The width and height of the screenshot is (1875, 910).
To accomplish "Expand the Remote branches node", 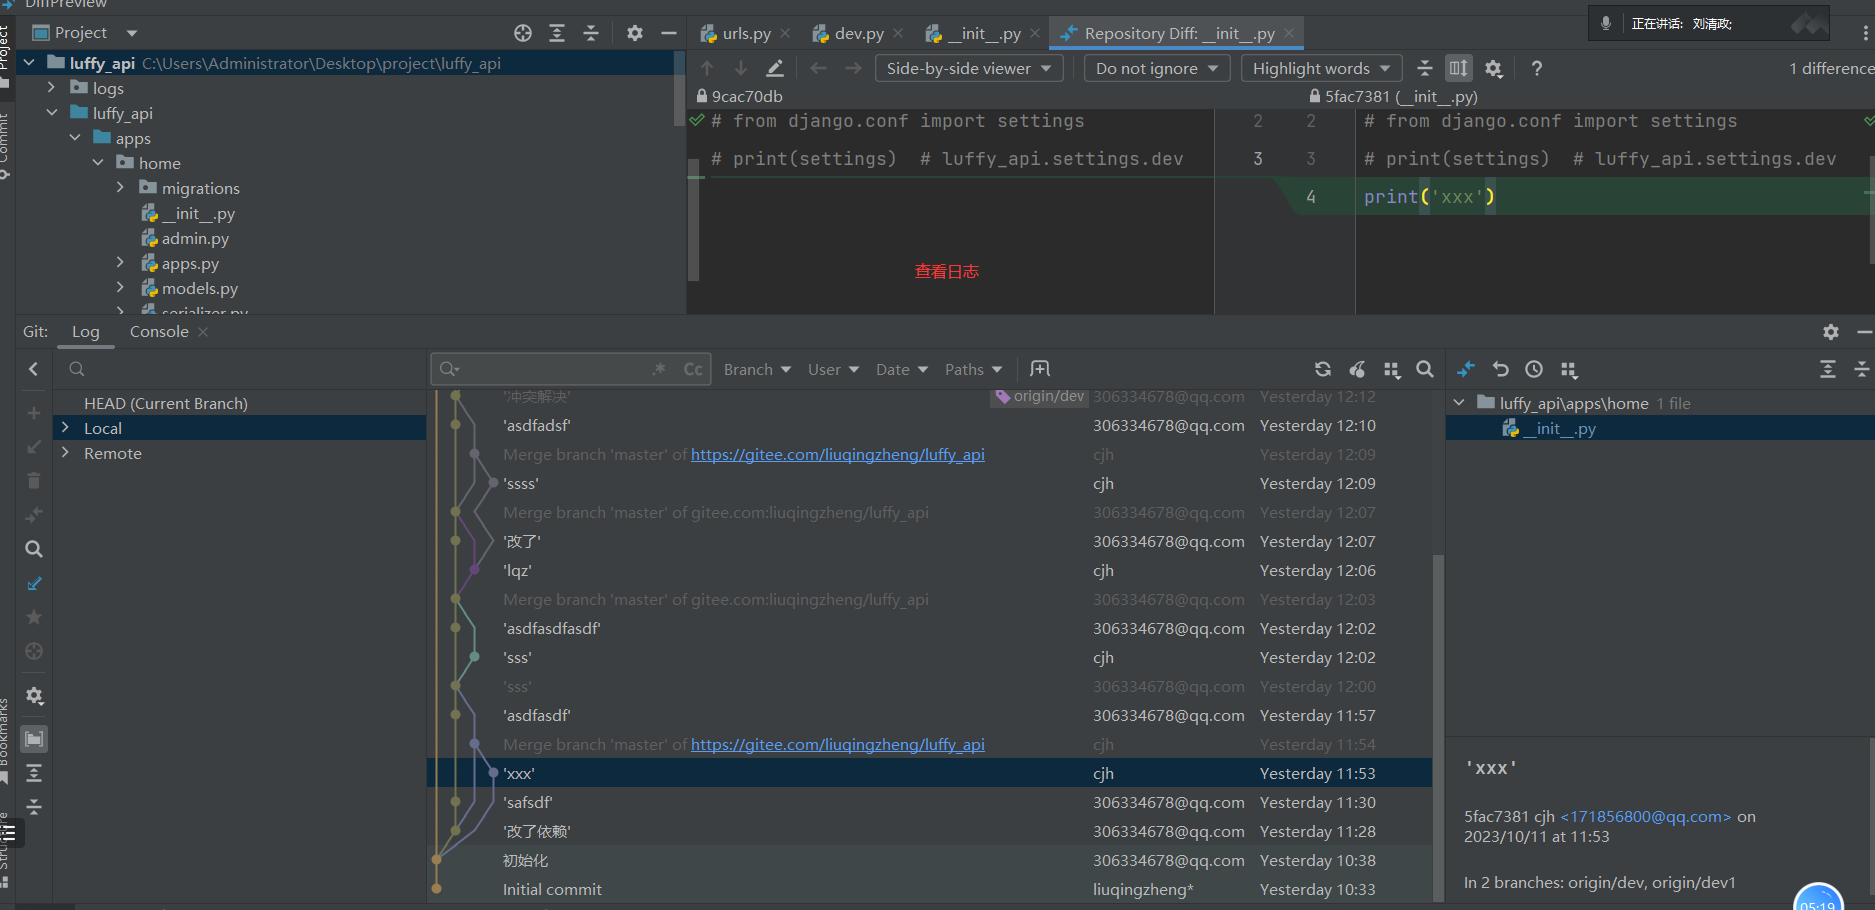I will 66,453.
